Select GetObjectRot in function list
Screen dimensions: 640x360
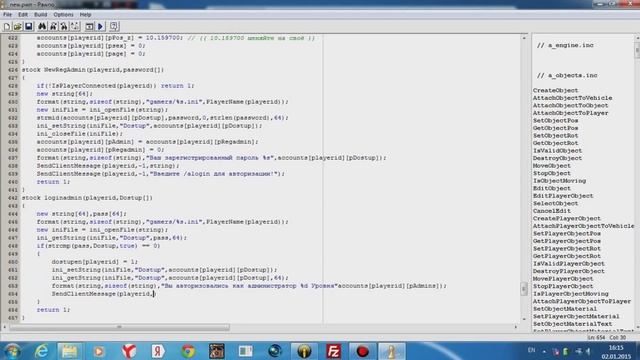pyautogui.click(x=556, y=143)
